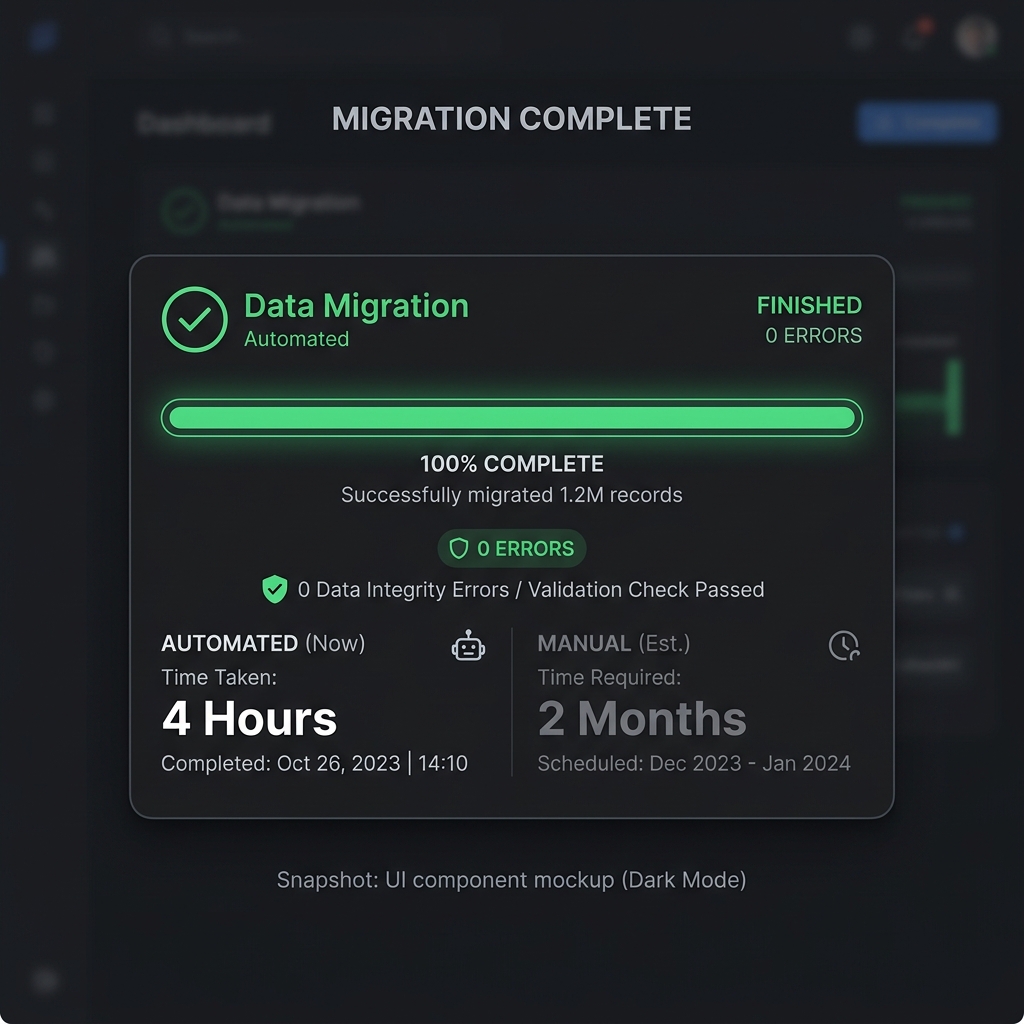Click the 'Time Taken:' label
Image resolution: width=1024 pixels, height=1024 pixels.
tap(219, 677)
